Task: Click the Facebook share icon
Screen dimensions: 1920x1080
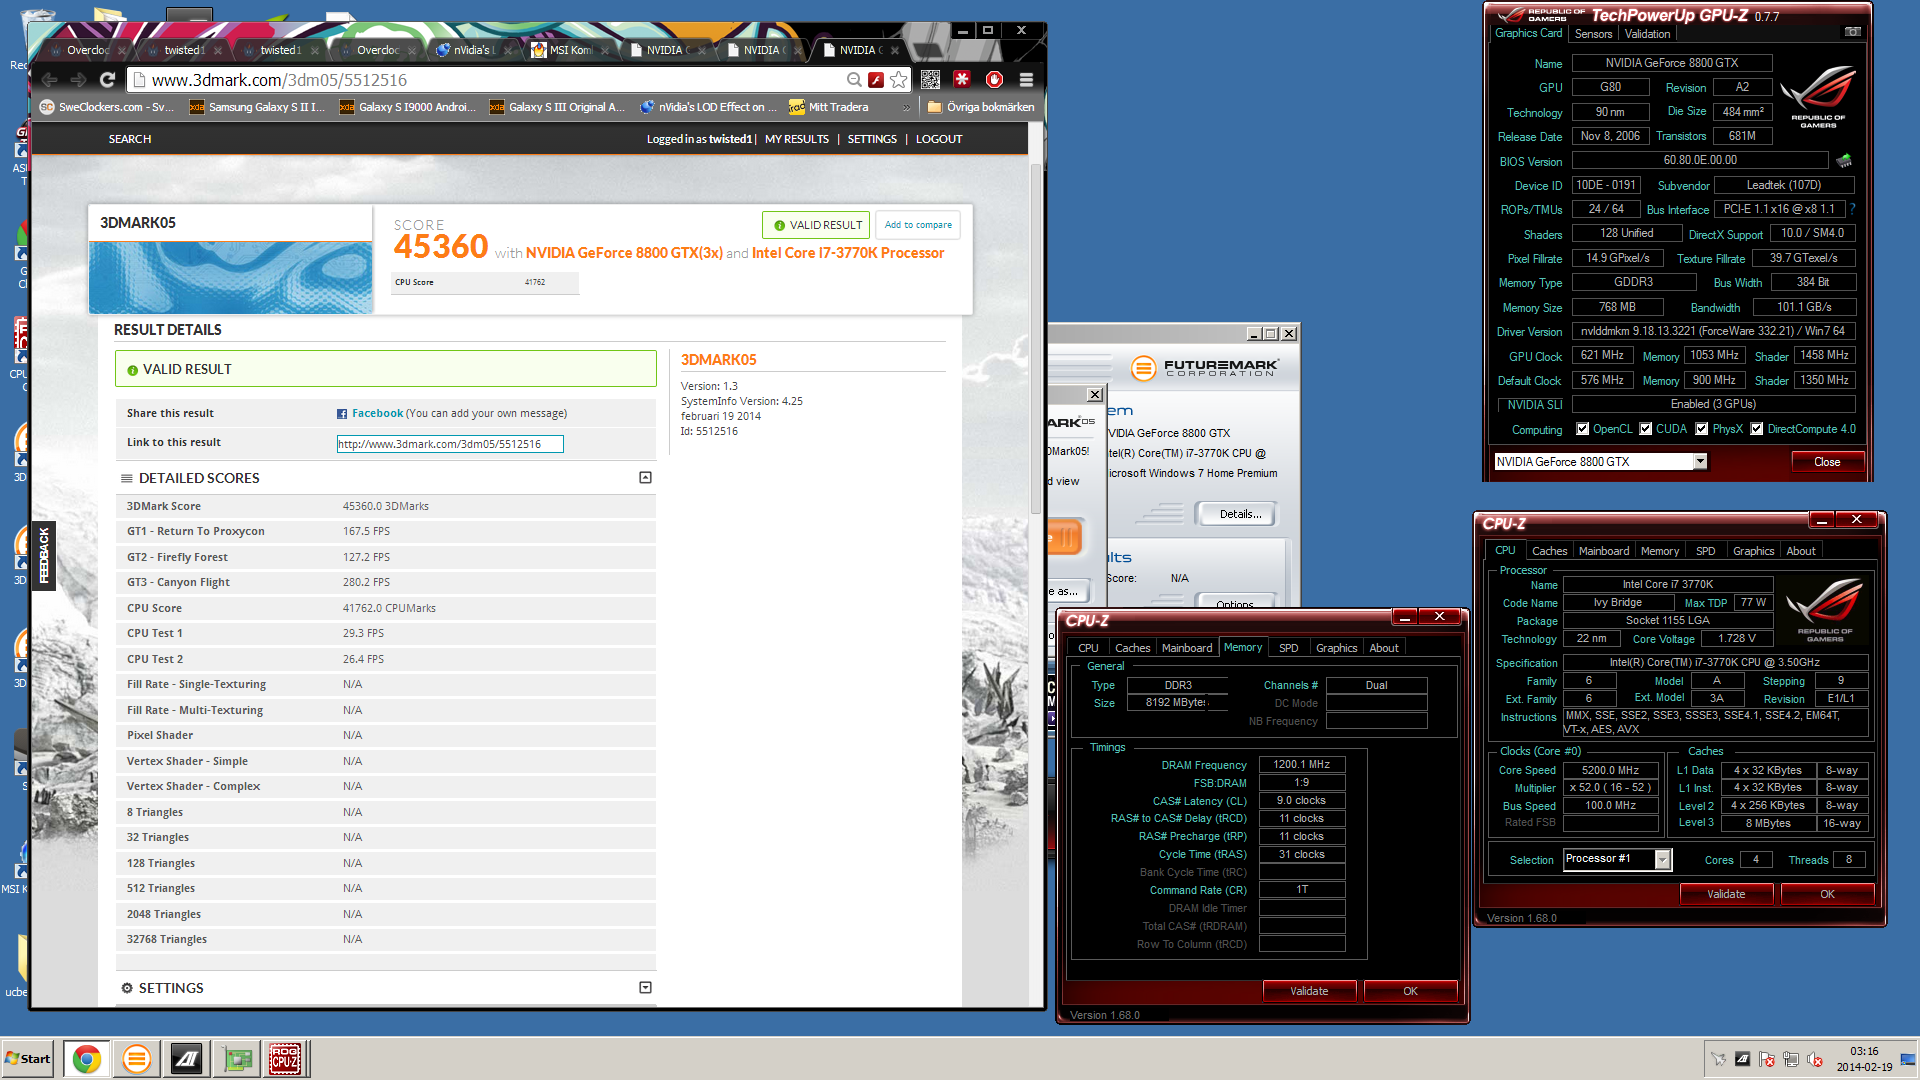Action: pyautogui.click(x=342, y=414)
